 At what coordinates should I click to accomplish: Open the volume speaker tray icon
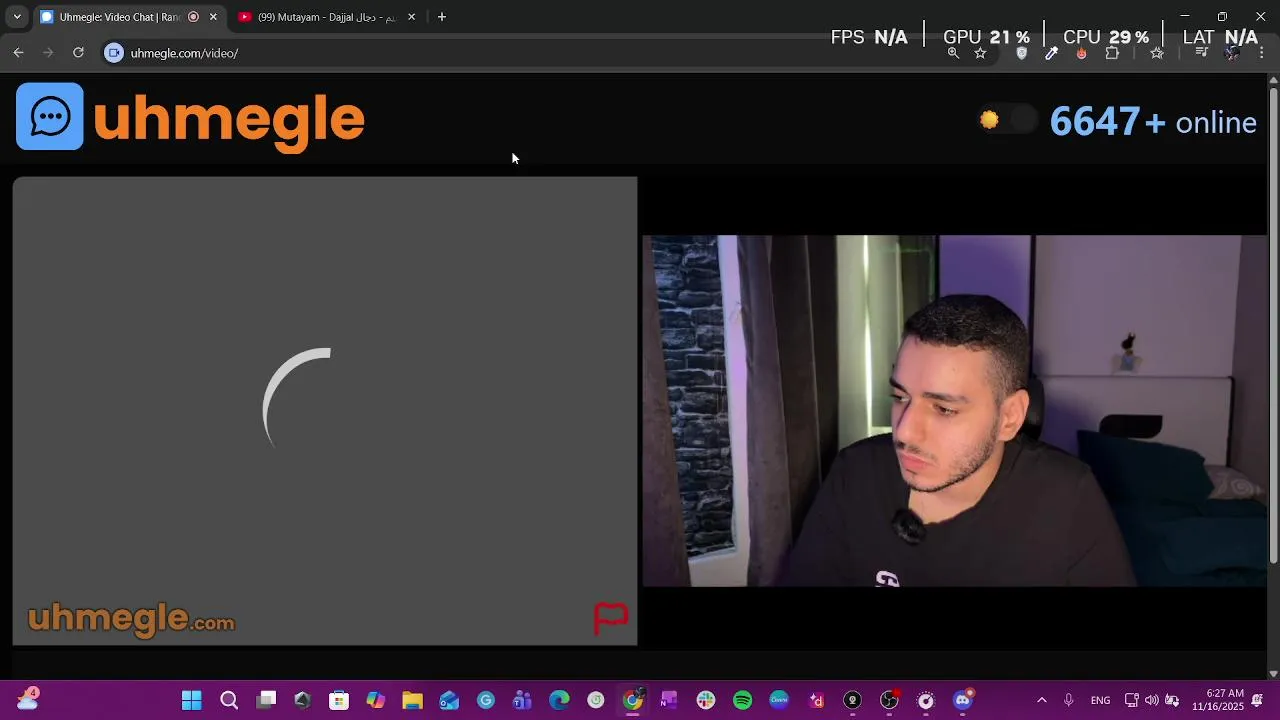pos(1152,700)
